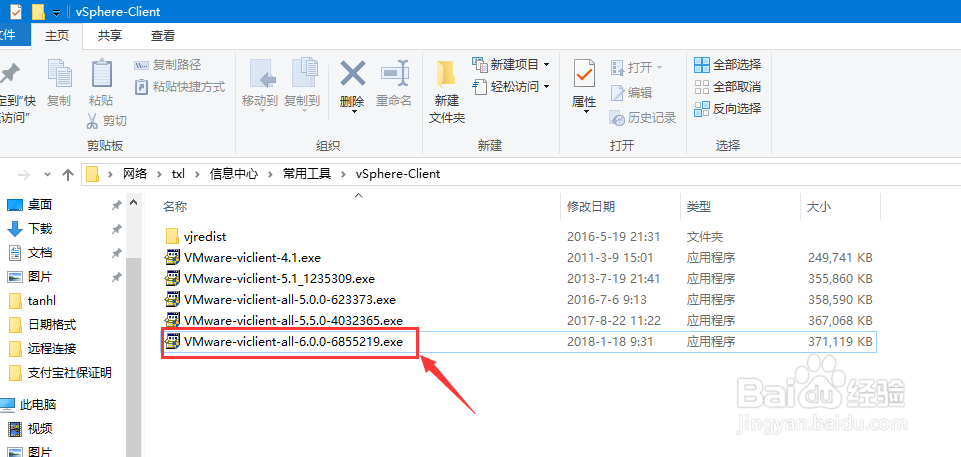961x457 pixels.
Task: Open 日期格式 folder in the navigation pane
Action: tap(52, 325)
